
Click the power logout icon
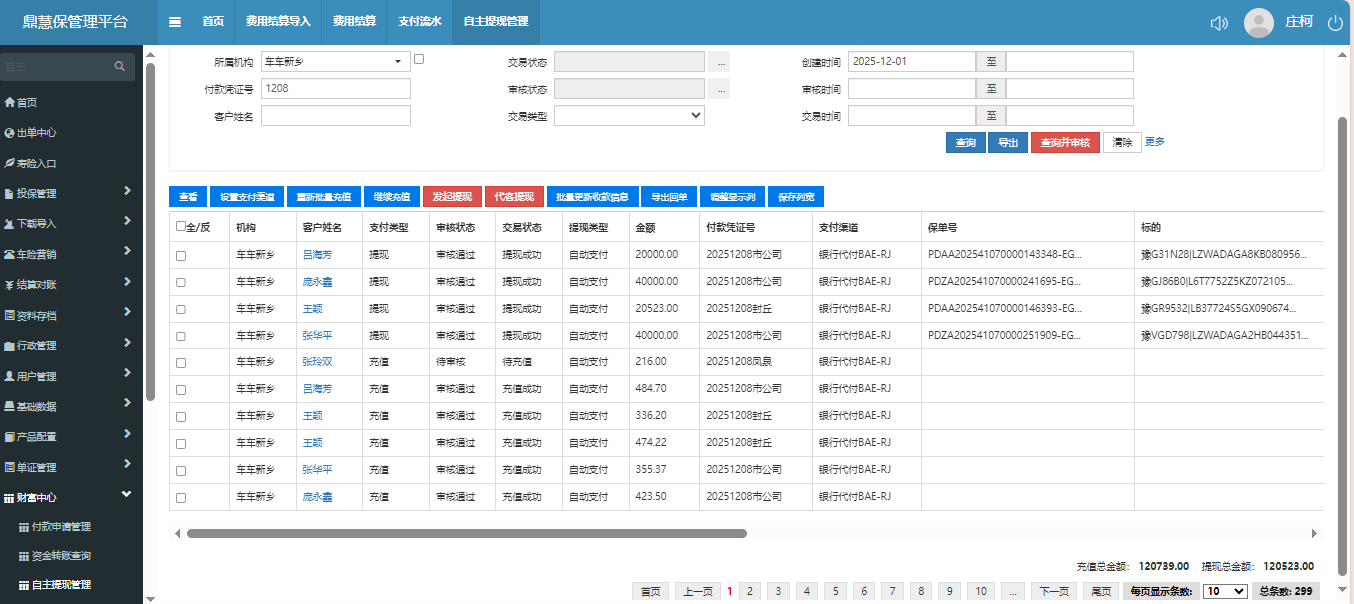1335,23
